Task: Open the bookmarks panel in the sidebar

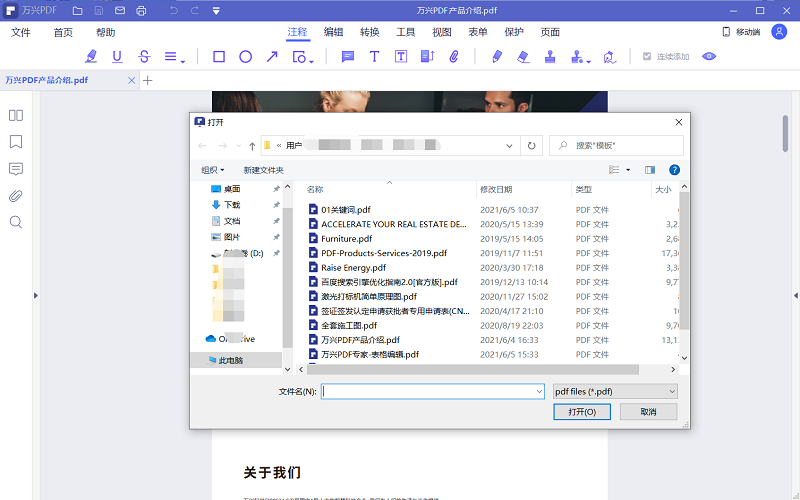Action: pyautogui.click(x=16, y=142)
